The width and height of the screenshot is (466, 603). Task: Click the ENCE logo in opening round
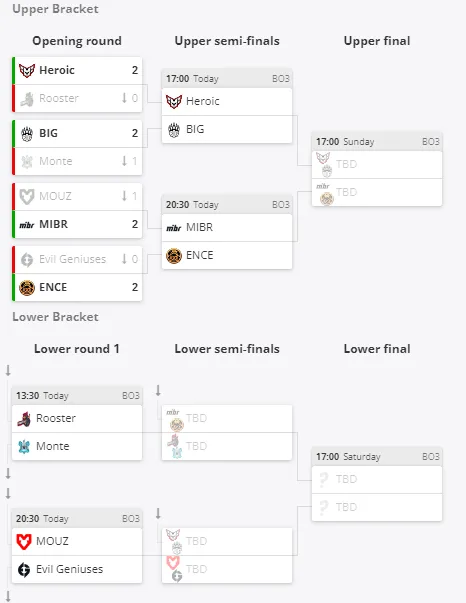[27, 287]
